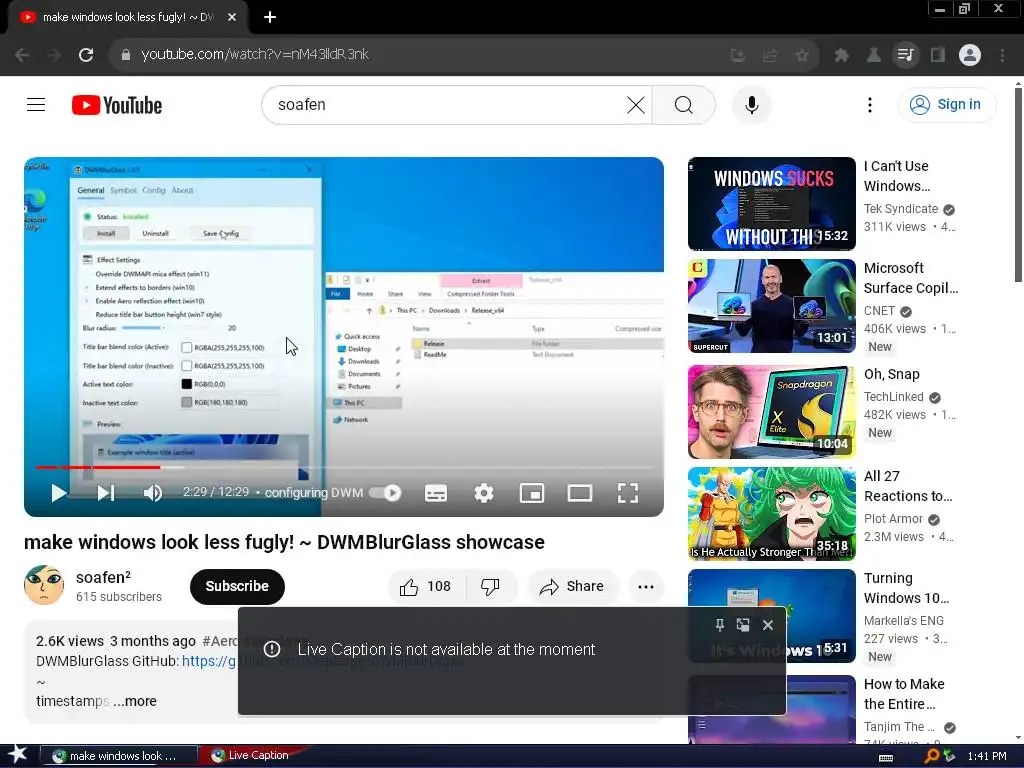Open YouTube settings three-dot menu
The image size is (1024, 768).
[869, 104]
